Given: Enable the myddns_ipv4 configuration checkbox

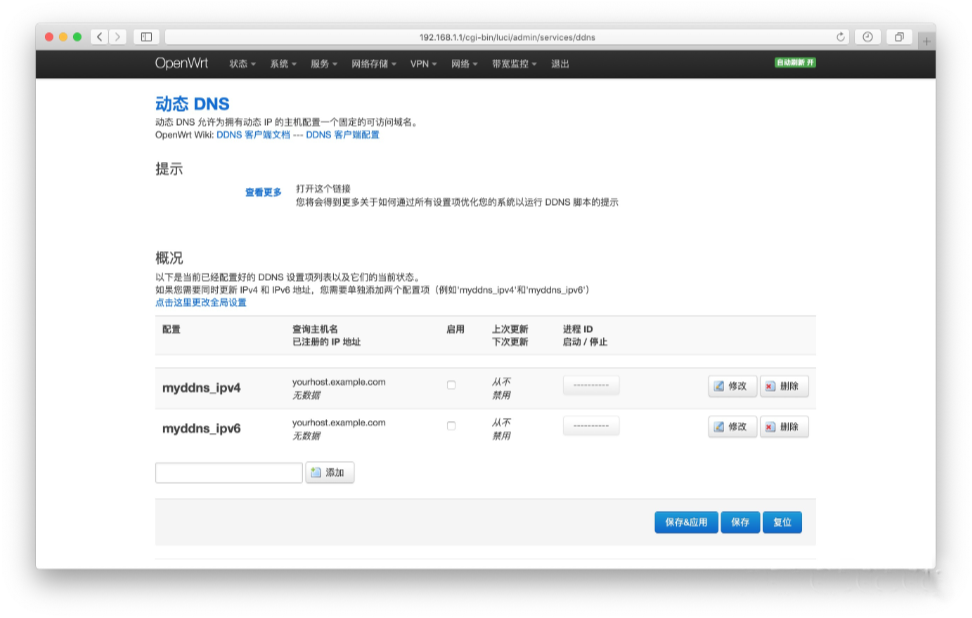Looking at the screenshot, I should [x=451, y=382].
